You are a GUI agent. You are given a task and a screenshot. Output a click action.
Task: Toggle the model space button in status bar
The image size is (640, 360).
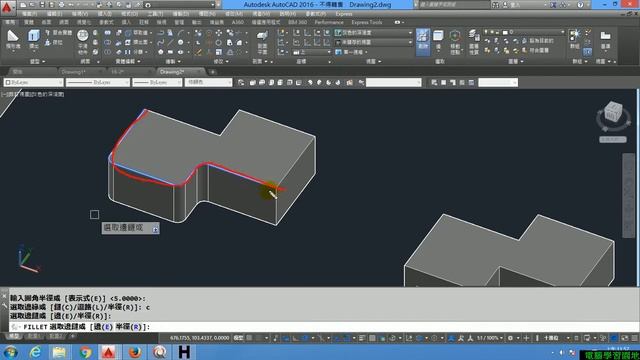[x=238, y=338]
